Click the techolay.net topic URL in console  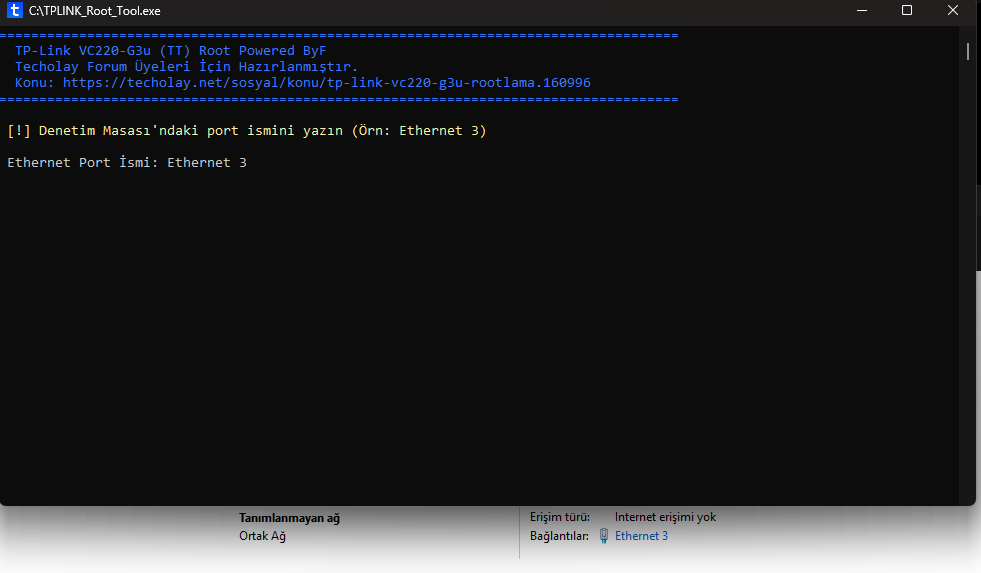[x=326, y=83]
